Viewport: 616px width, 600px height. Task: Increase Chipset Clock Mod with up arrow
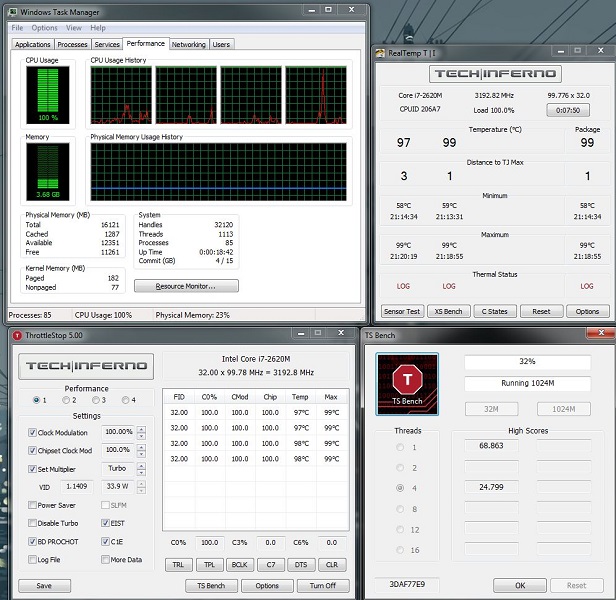point(141,448)
